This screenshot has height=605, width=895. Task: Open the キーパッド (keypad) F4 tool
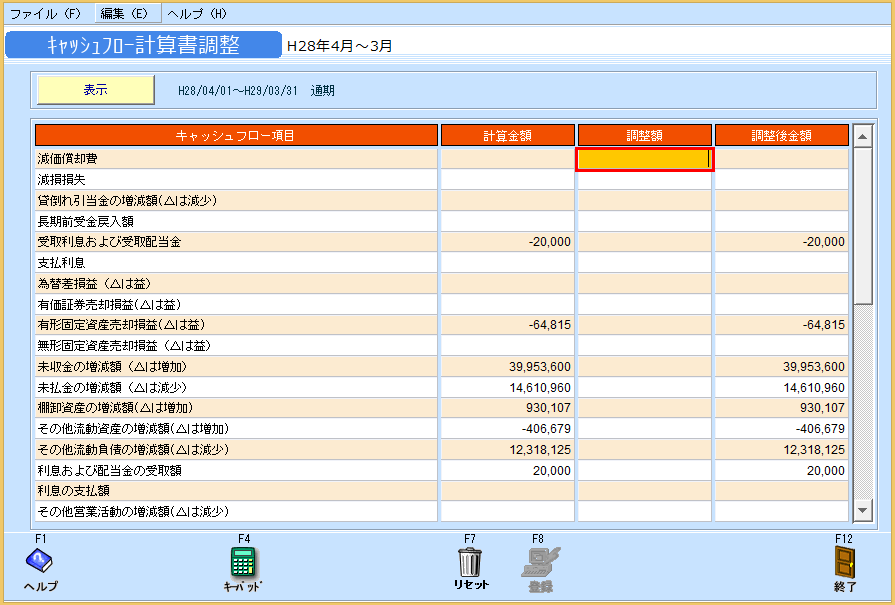pyautogui.click(x=241, y=560)
